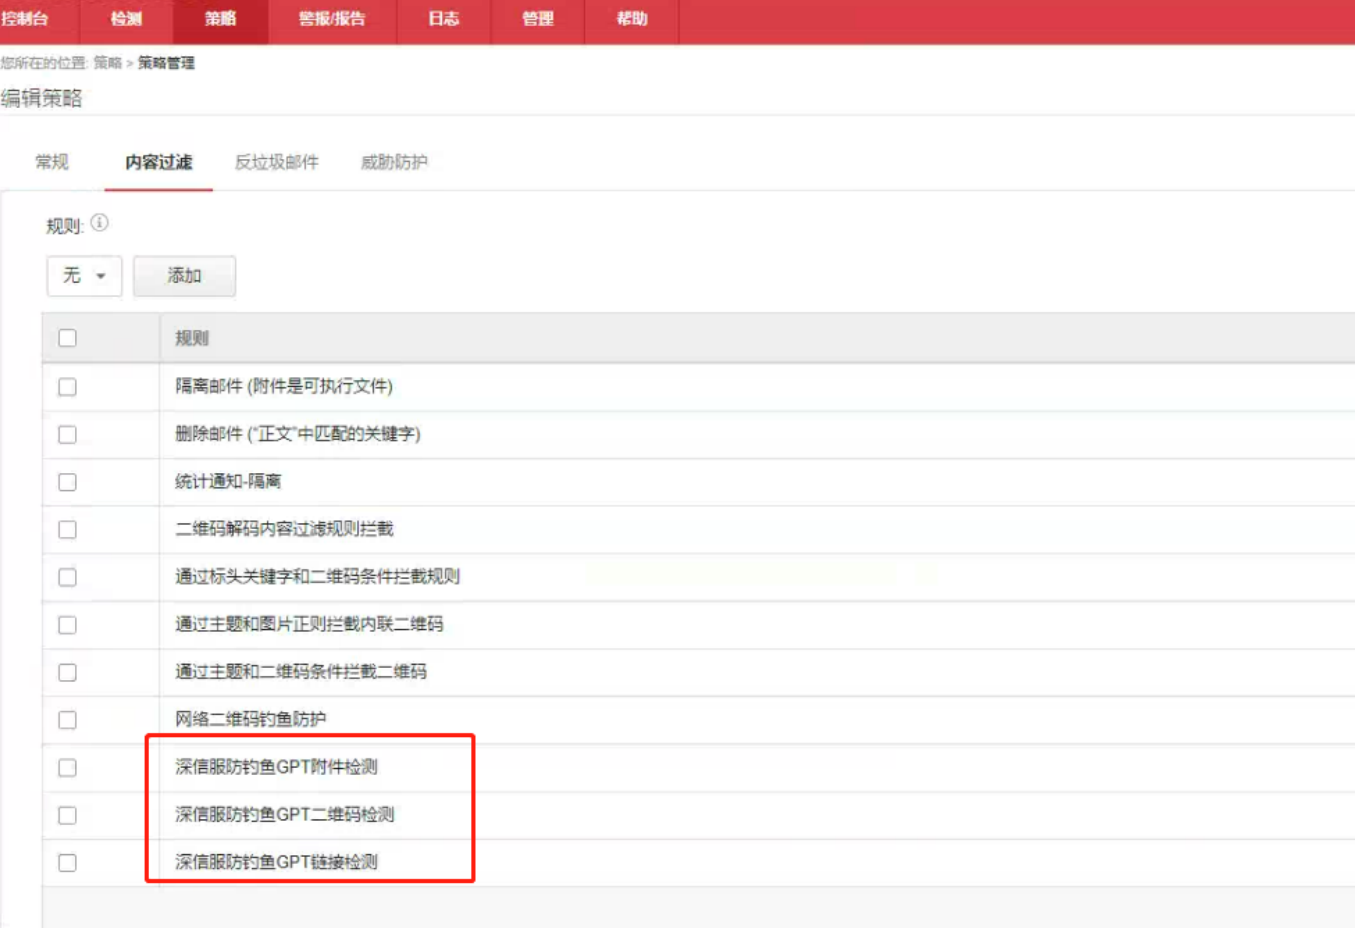Open the 检测 menu
Image resolution: width=1355 pixels, height=928 pixels.
point(126,19)
